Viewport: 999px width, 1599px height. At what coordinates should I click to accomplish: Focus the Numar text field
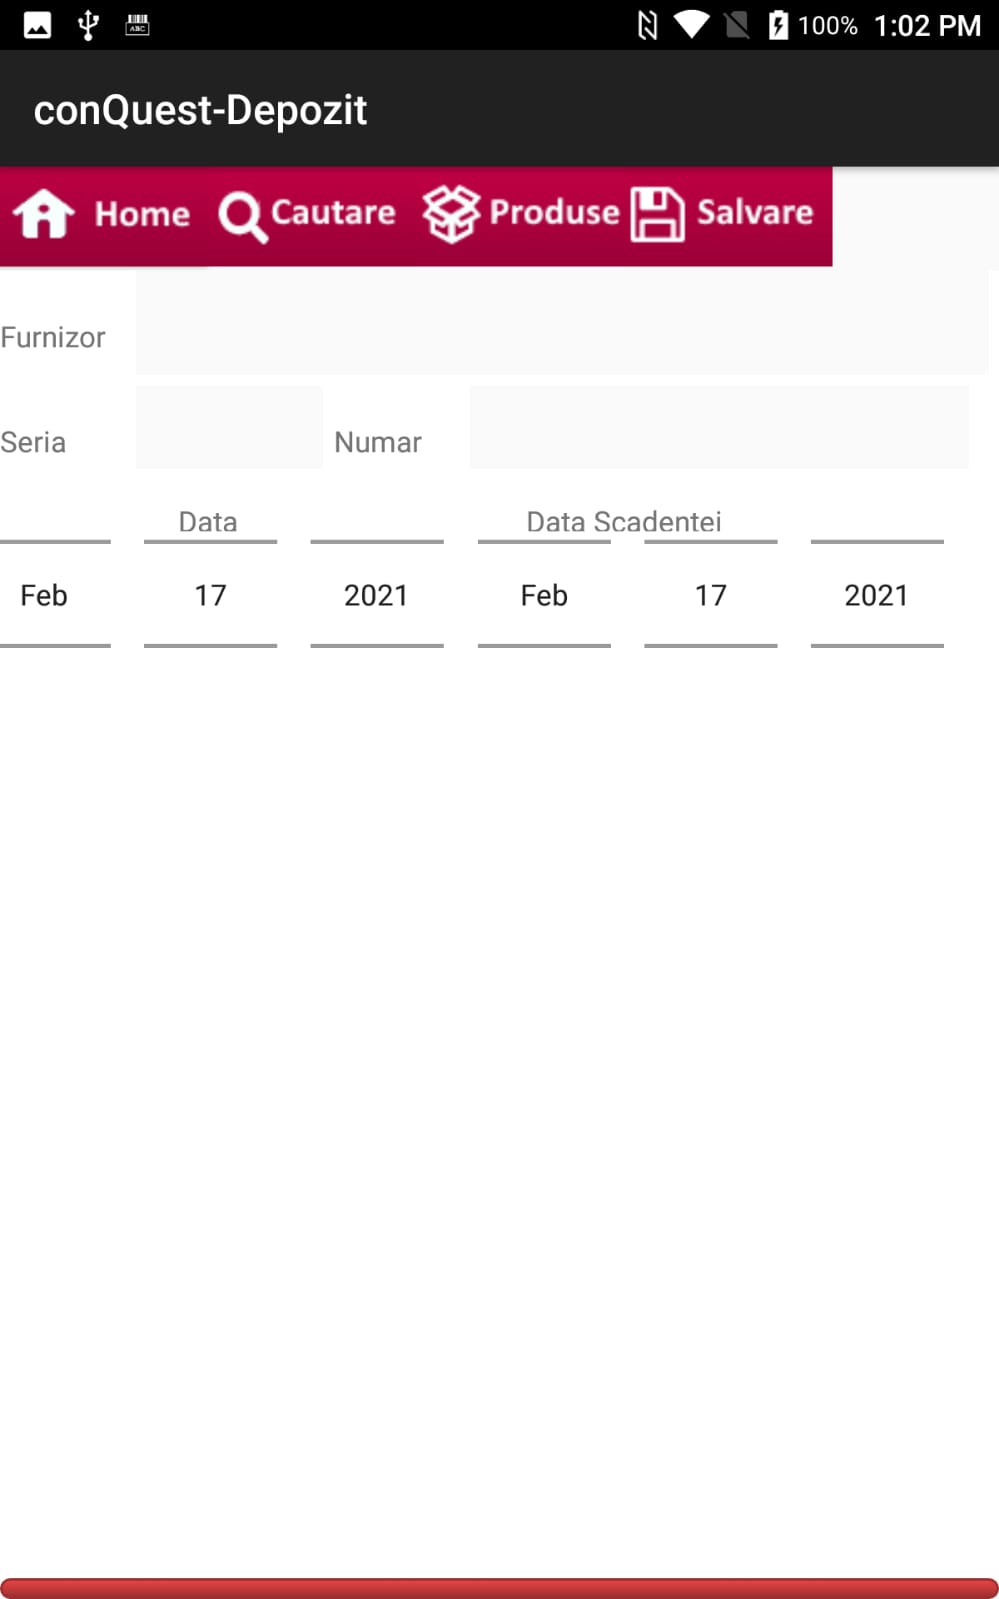click(719, 427)
